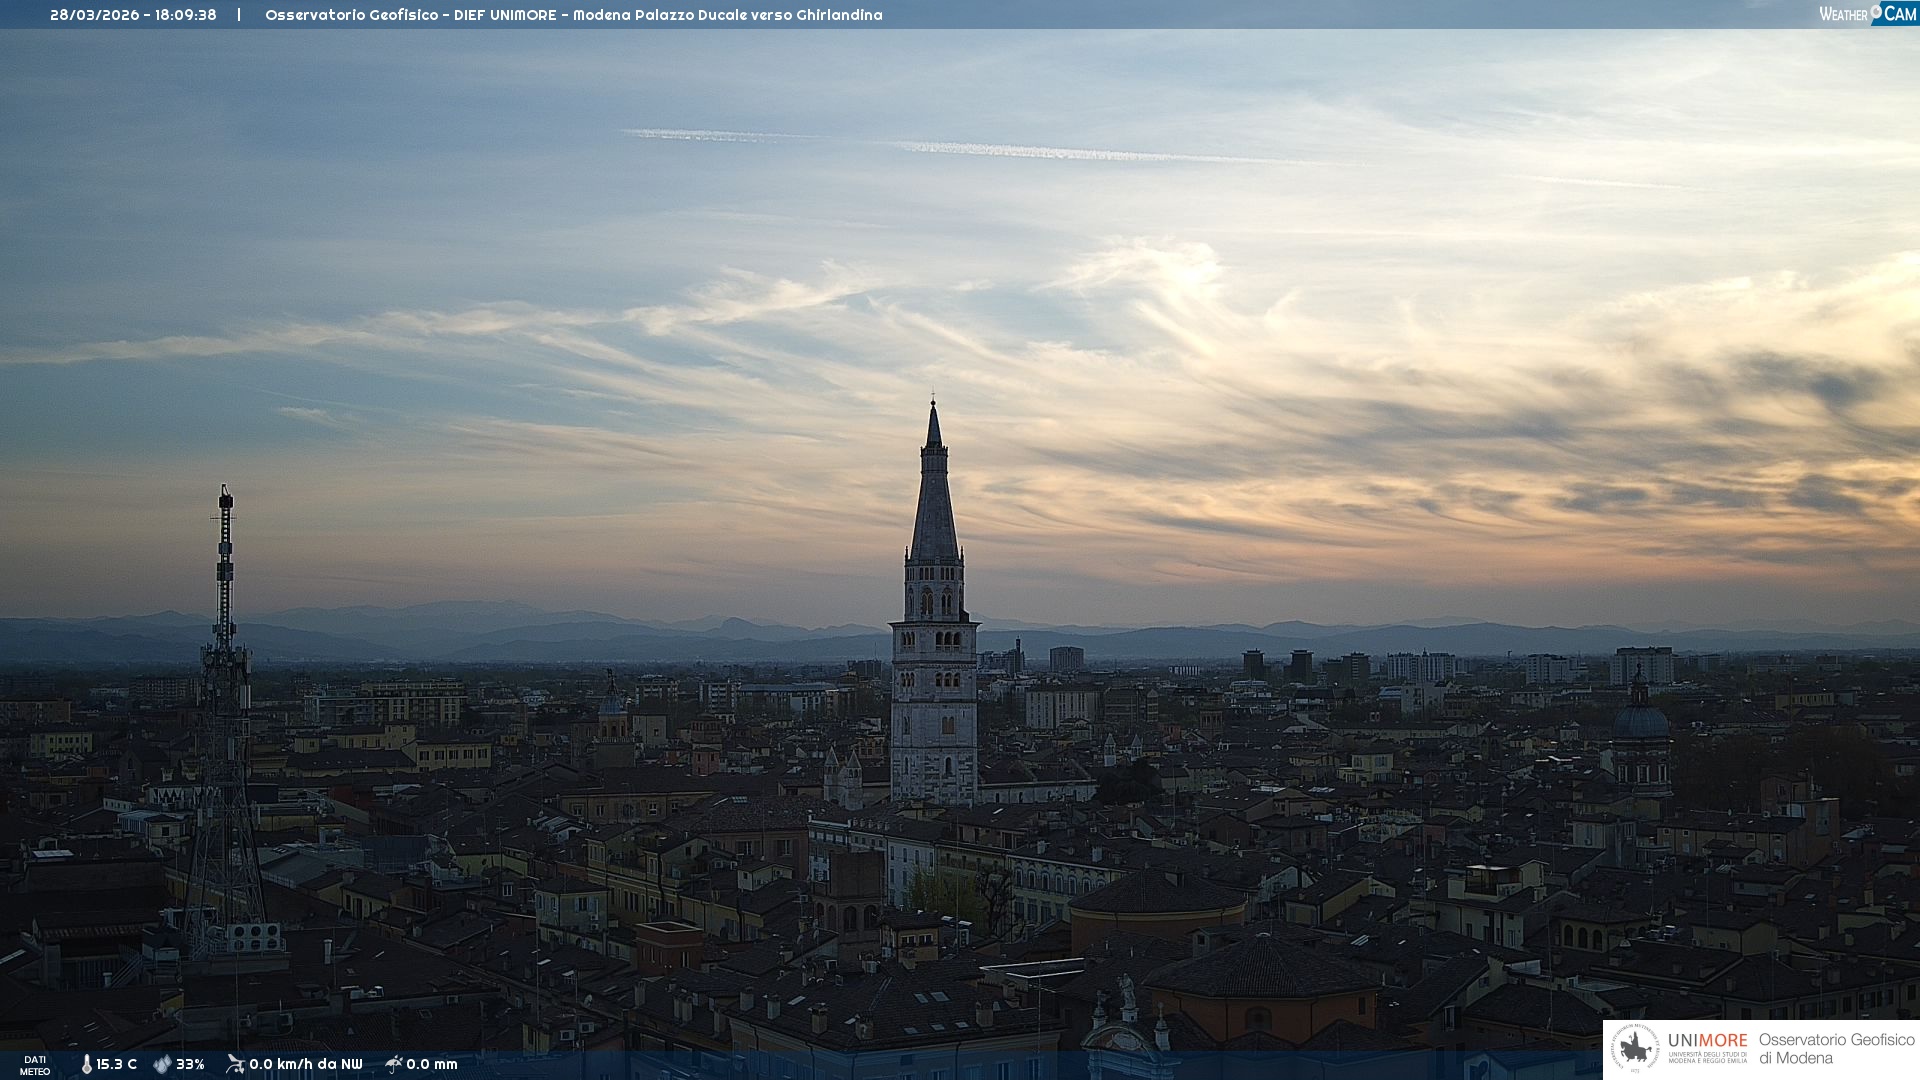
Task: Click the 18:09:38 time display
Action: (x=185, y=15)
